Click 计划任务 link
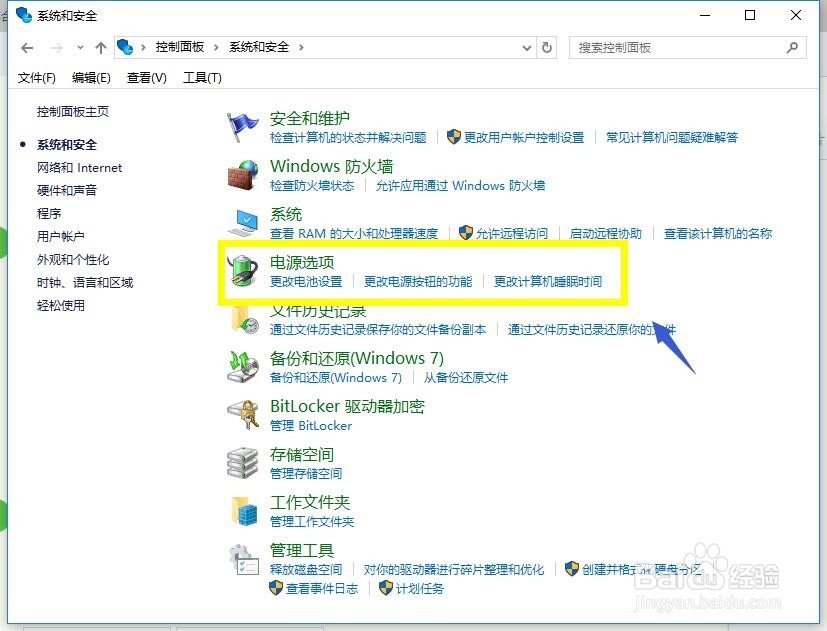 pos(420,589)
